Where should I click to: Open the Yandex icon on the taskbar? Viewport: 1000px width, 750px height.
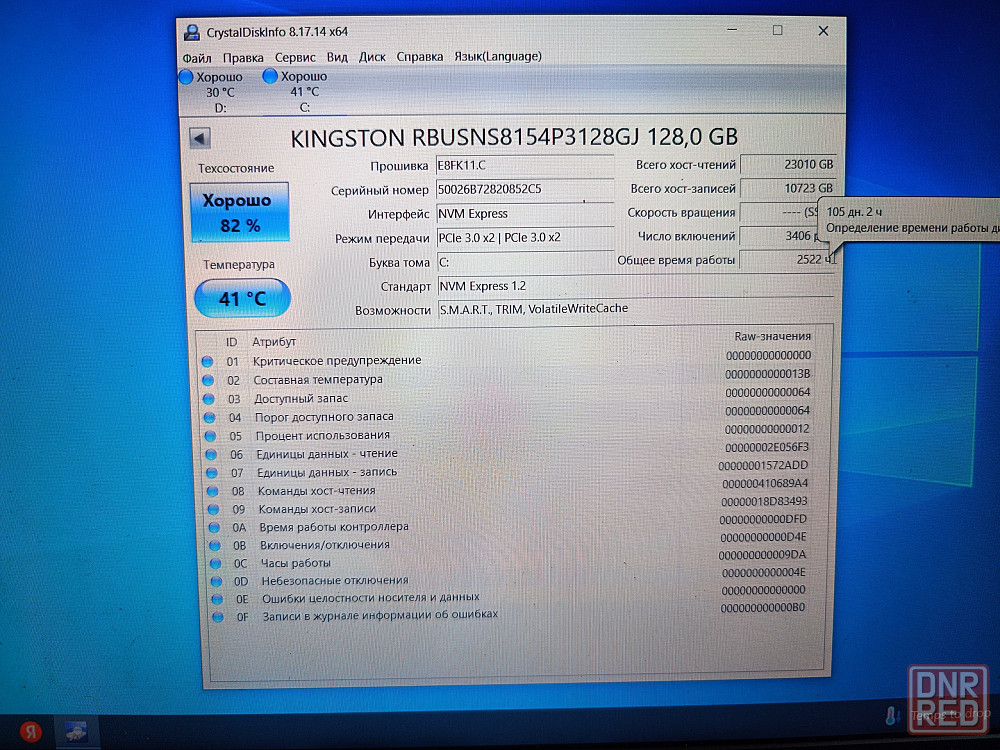tap(30, 732)
